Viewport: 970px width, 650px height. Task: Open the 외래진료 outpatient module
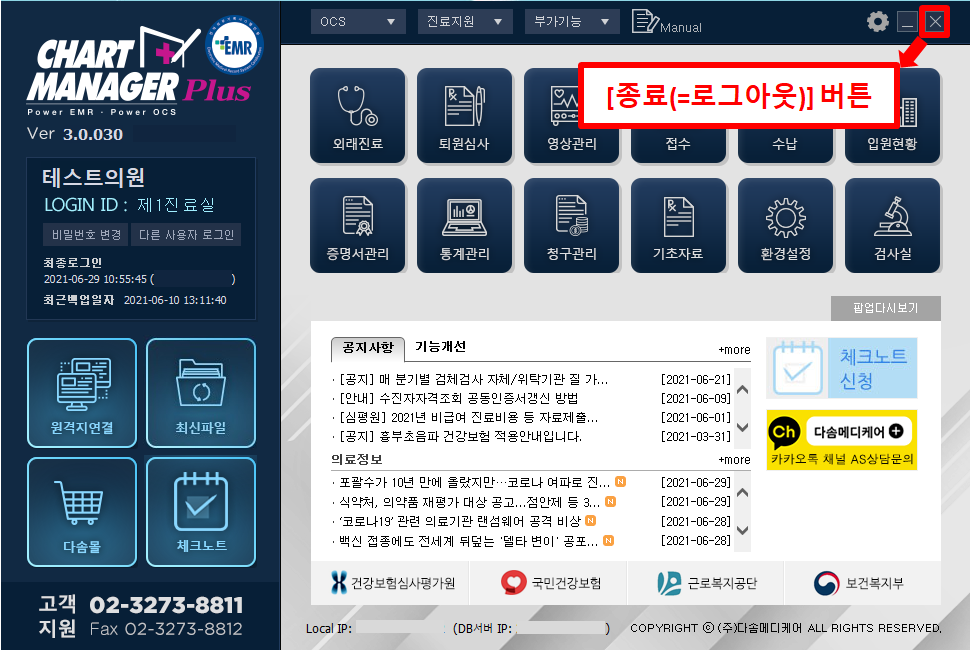click(x=358, y=114)
